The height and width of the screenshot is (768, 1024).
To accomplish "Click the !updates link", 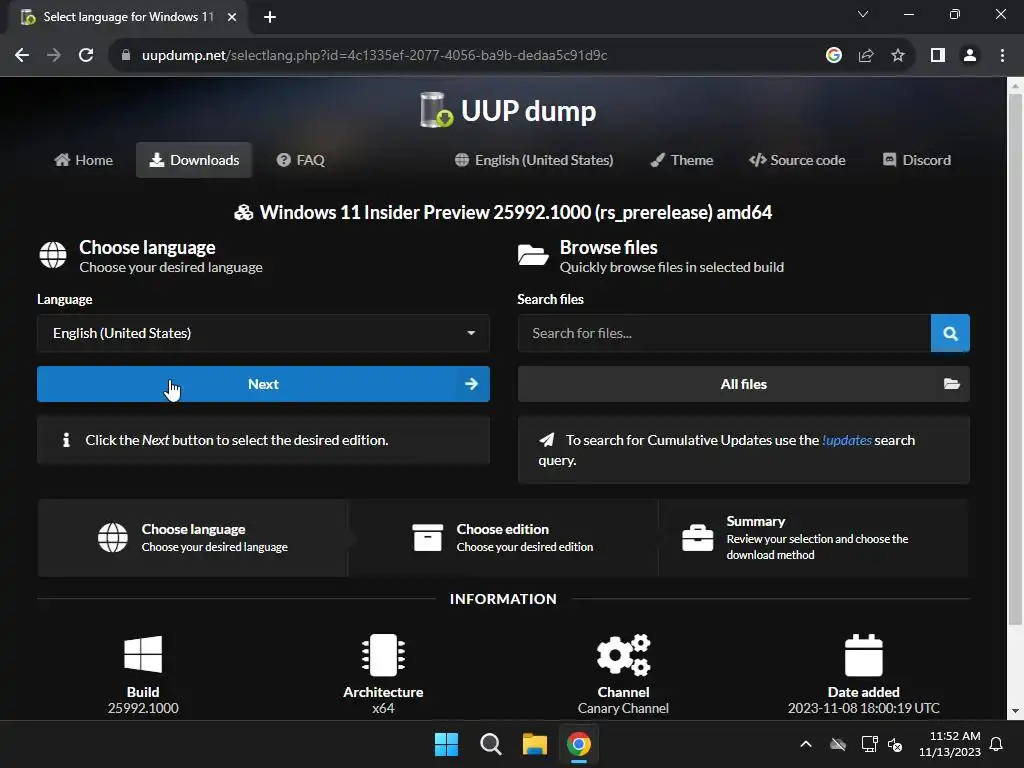I will (846, 440).
